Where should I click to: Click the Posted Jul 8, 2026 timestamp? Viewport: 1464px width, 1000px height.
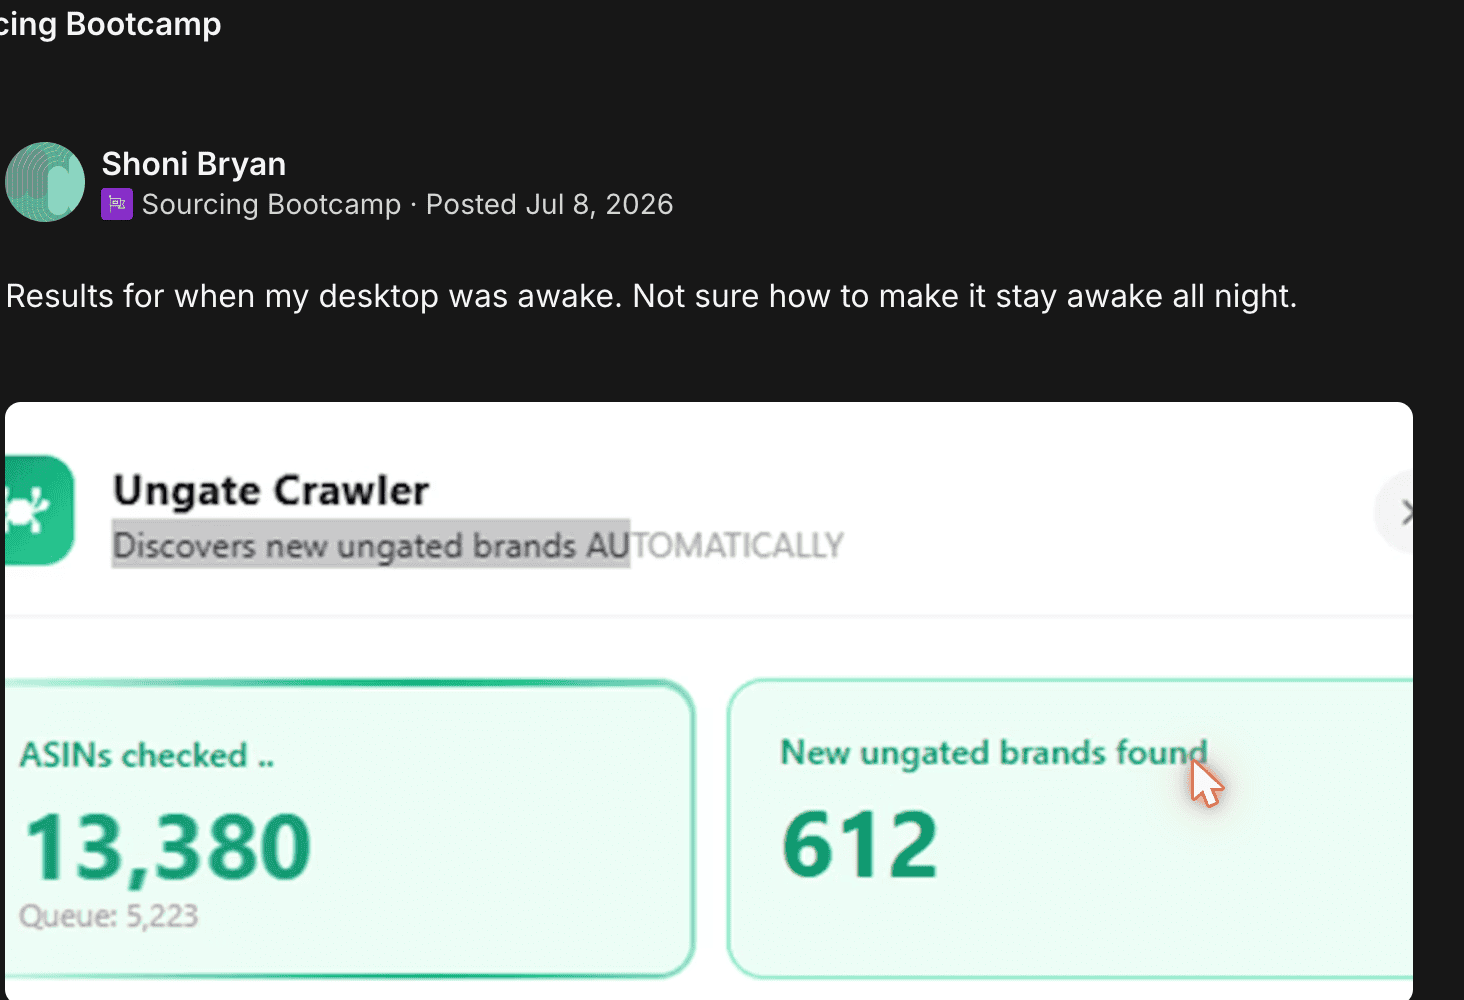pyautogui.click(x=550, y=204)
